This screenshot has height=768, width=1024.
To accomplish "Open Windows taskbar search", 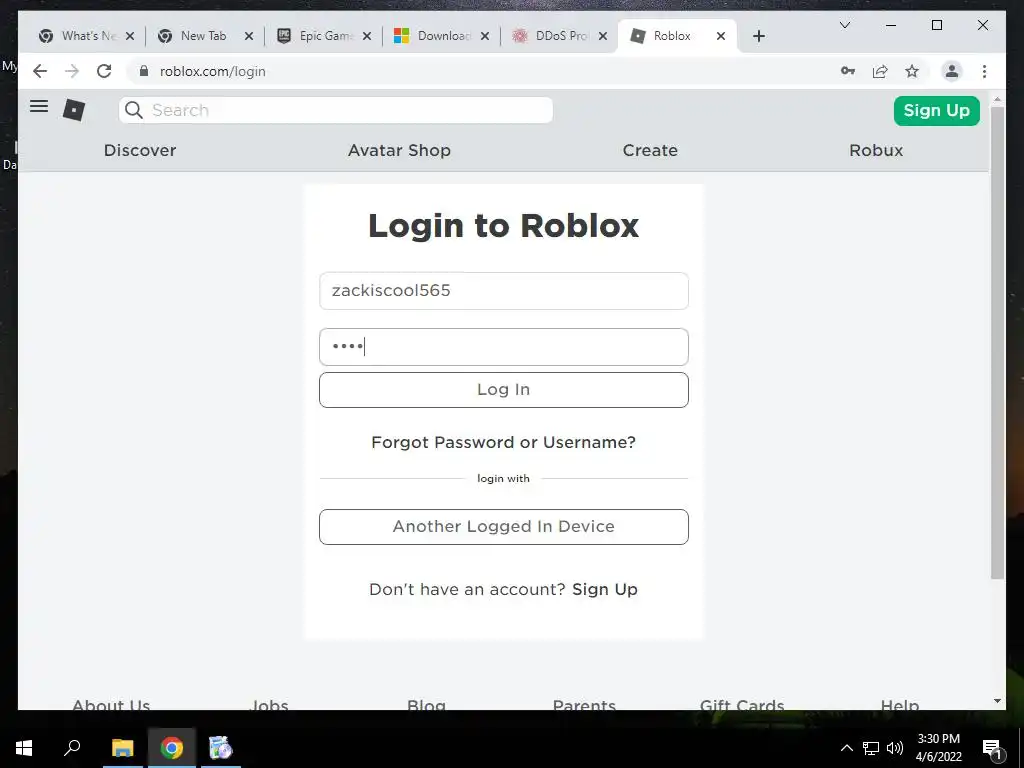I will (72, 748).
